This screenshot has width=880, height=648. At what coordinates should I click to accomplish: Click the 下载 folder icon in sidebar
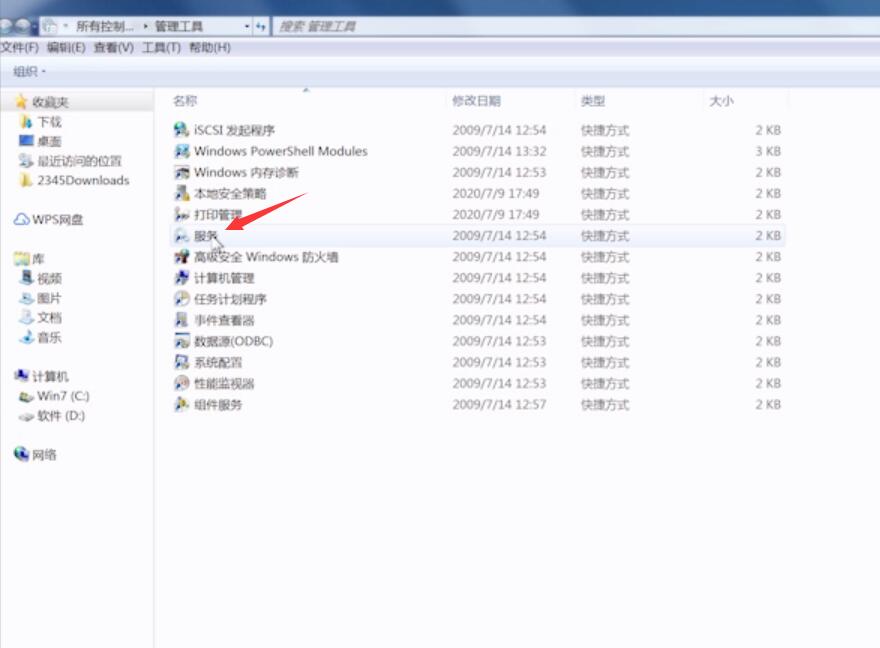(x=26, y=122)
